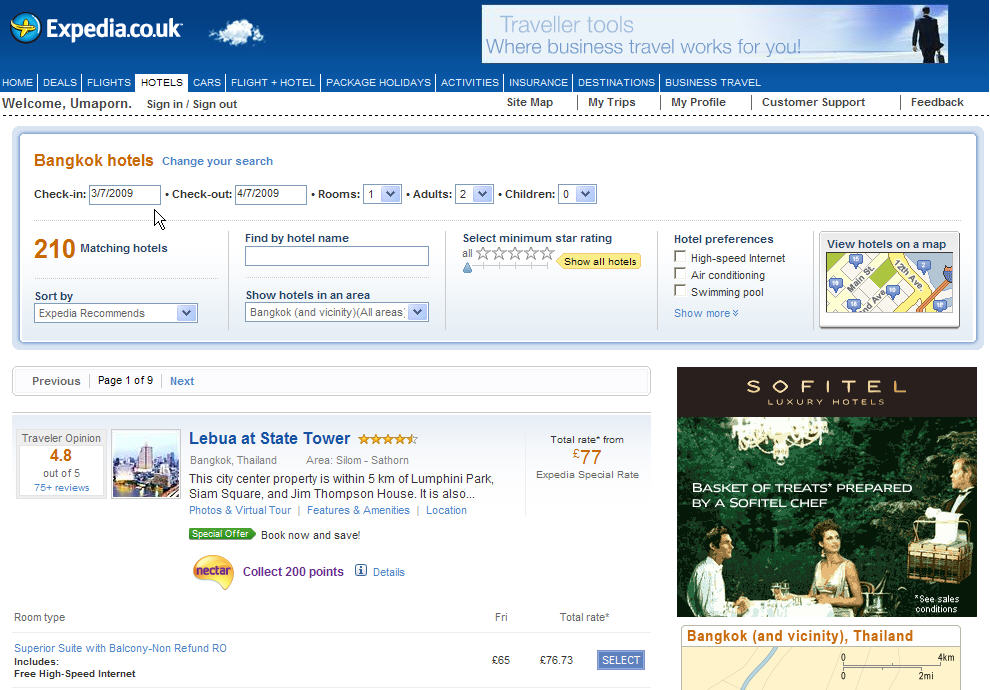Click the star rating row above the slider
This screenshot has width=990, height=690.
point(515,253)
